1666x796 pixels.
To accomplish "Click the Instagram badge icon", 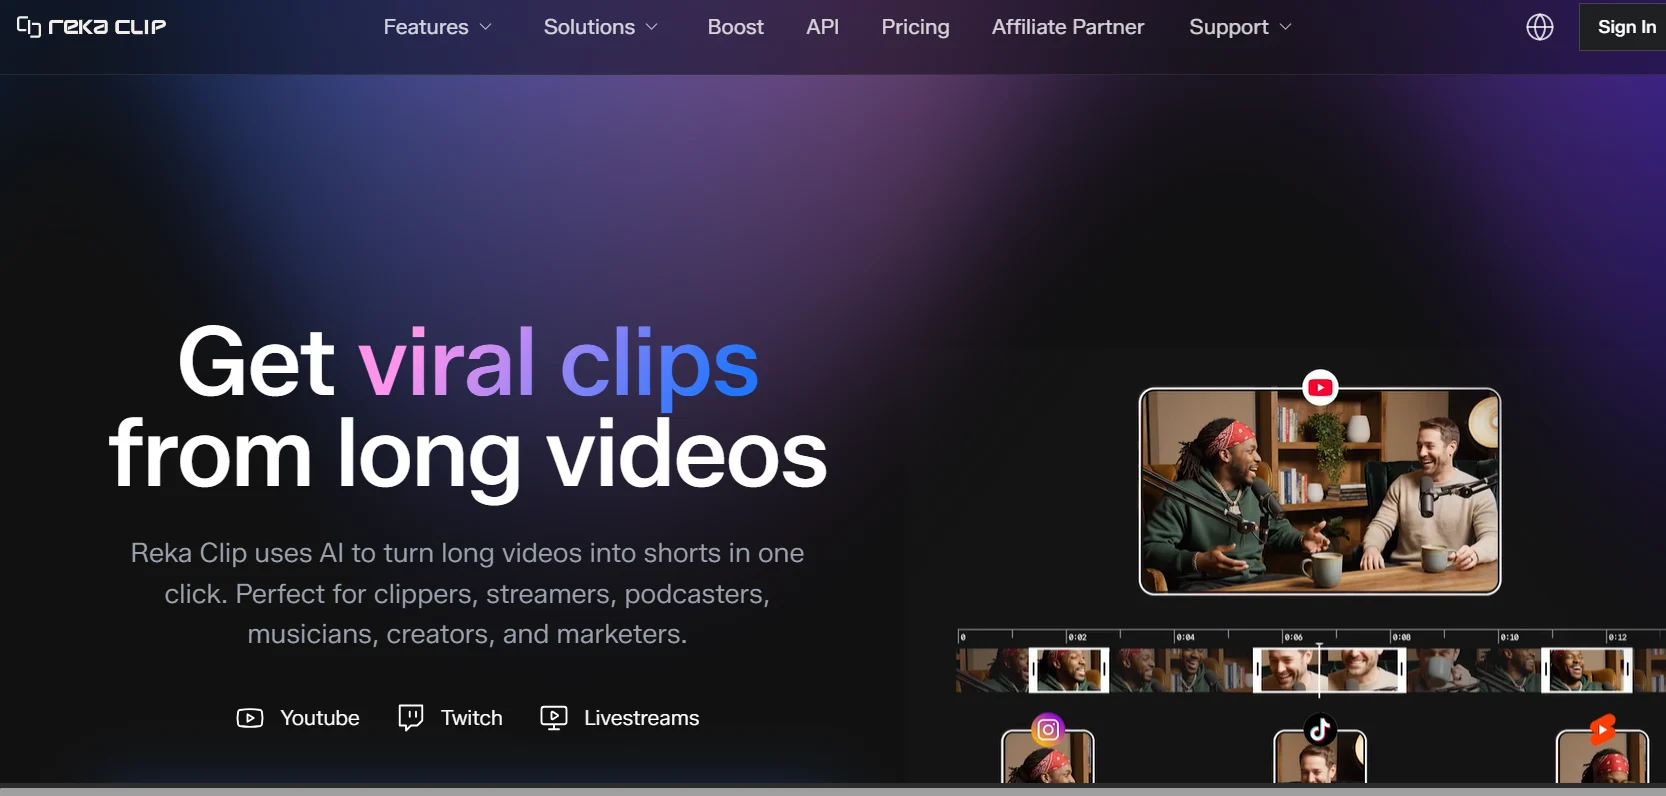I will (1048, 730).
